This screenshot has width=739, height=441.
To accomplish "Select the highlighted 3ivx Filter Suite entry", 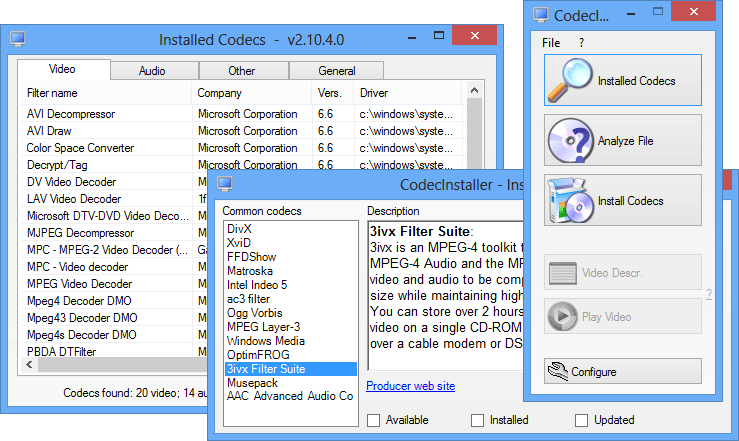I will pos(291,369).
